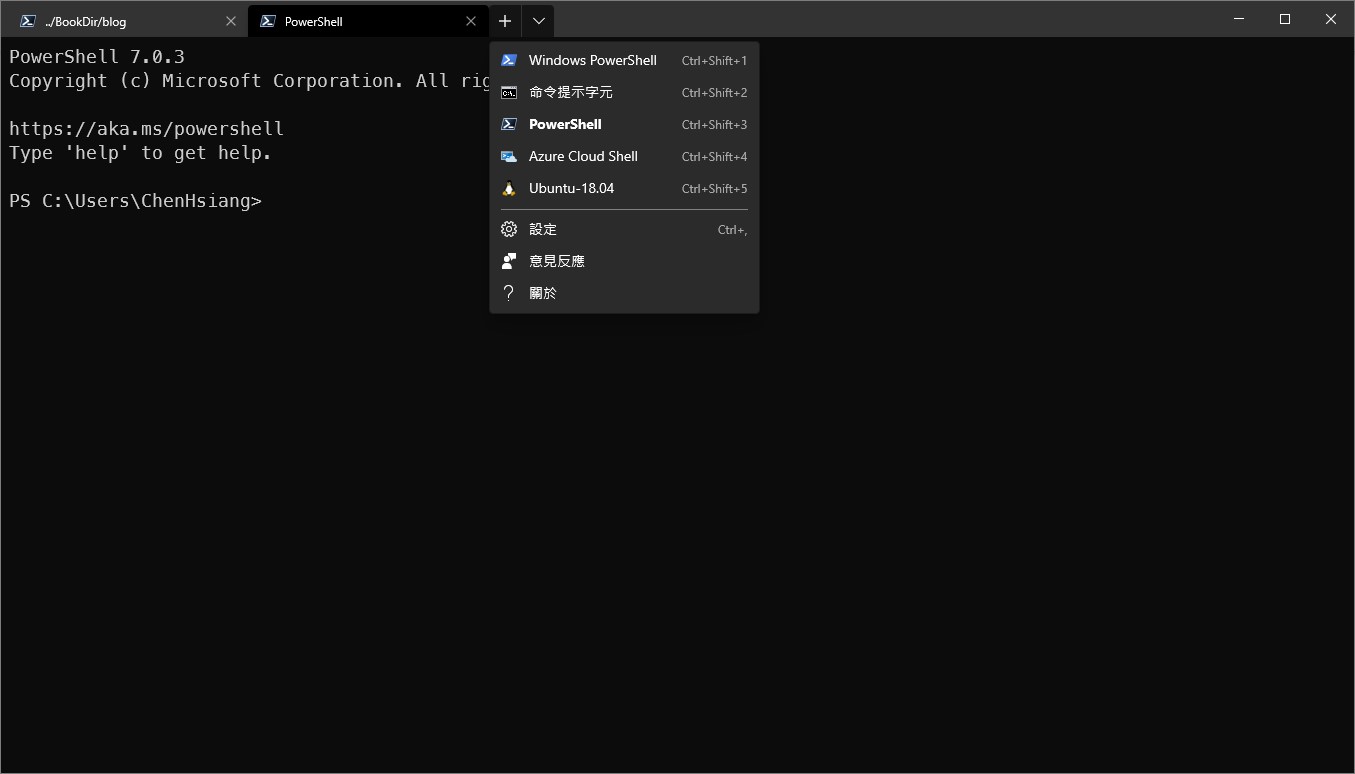1355x774 pixels.
Task: Click the Azure Cloud Shell icon
Action: [509, 157]
